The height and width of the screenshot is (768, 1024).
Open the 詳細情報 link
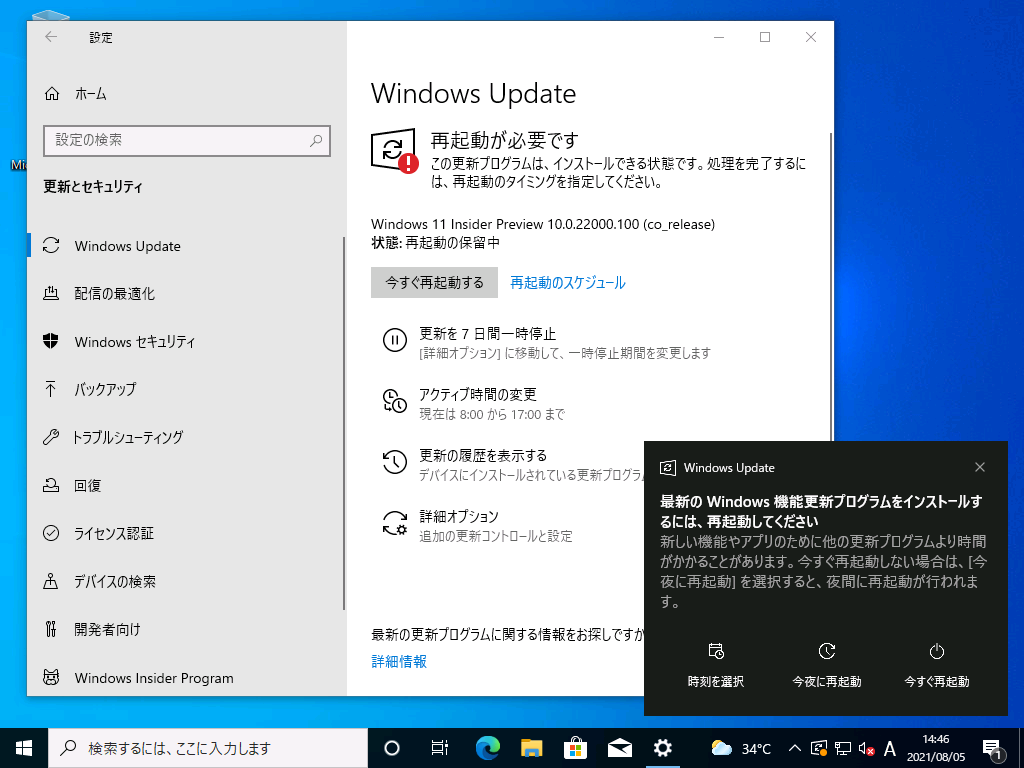coord(399,662)
